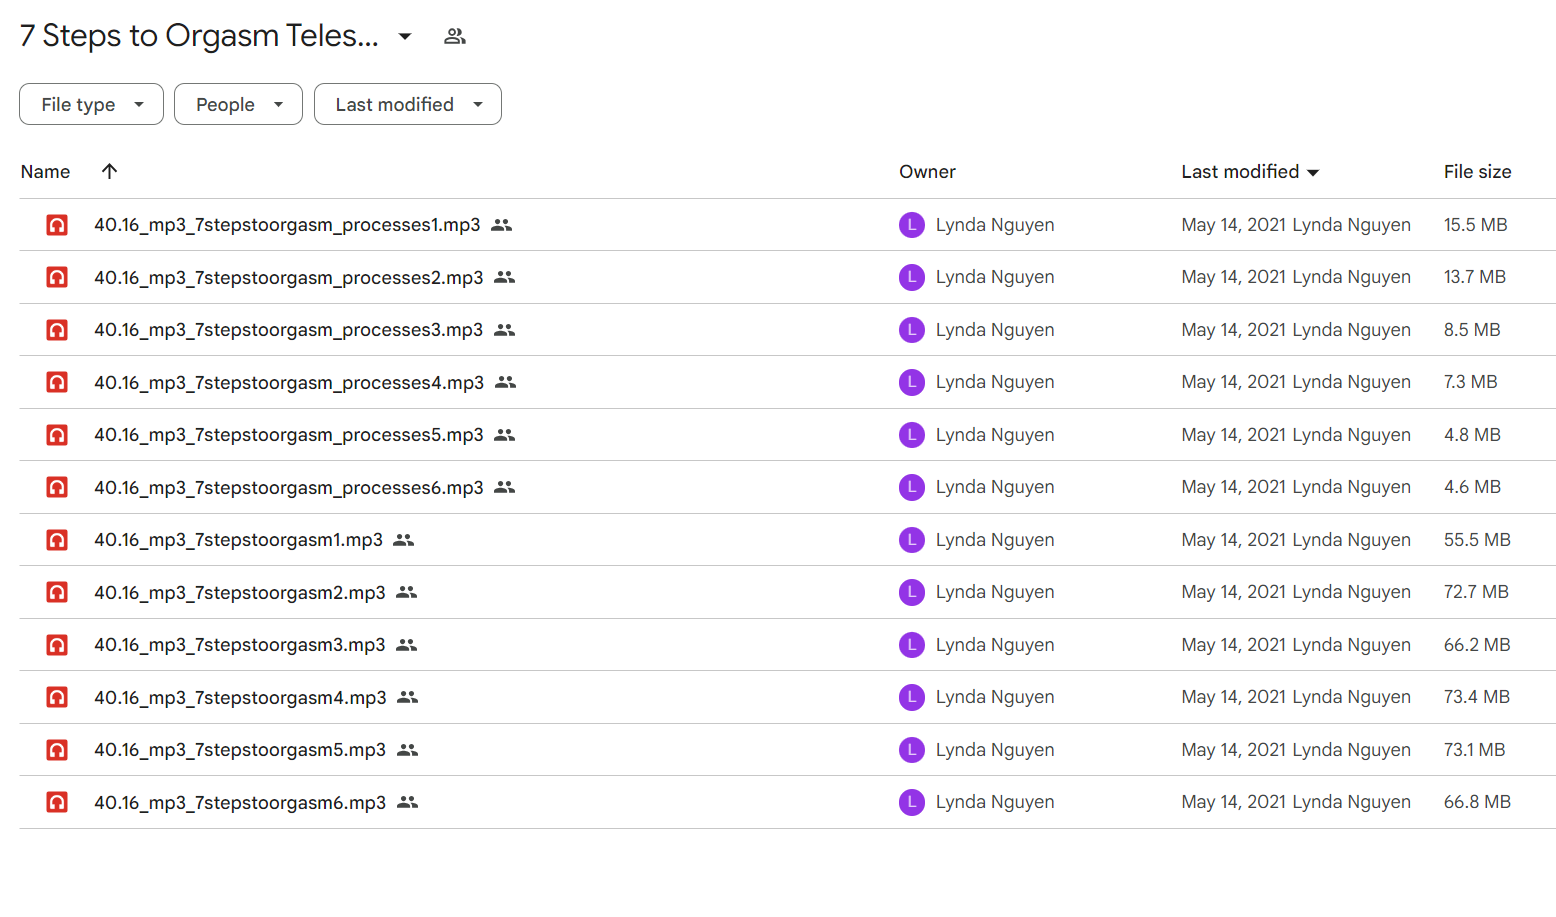The height and width of the screenshot is (917, 1556).
Task: Click audio file icon for processes1.mp3
Action: 57,225
